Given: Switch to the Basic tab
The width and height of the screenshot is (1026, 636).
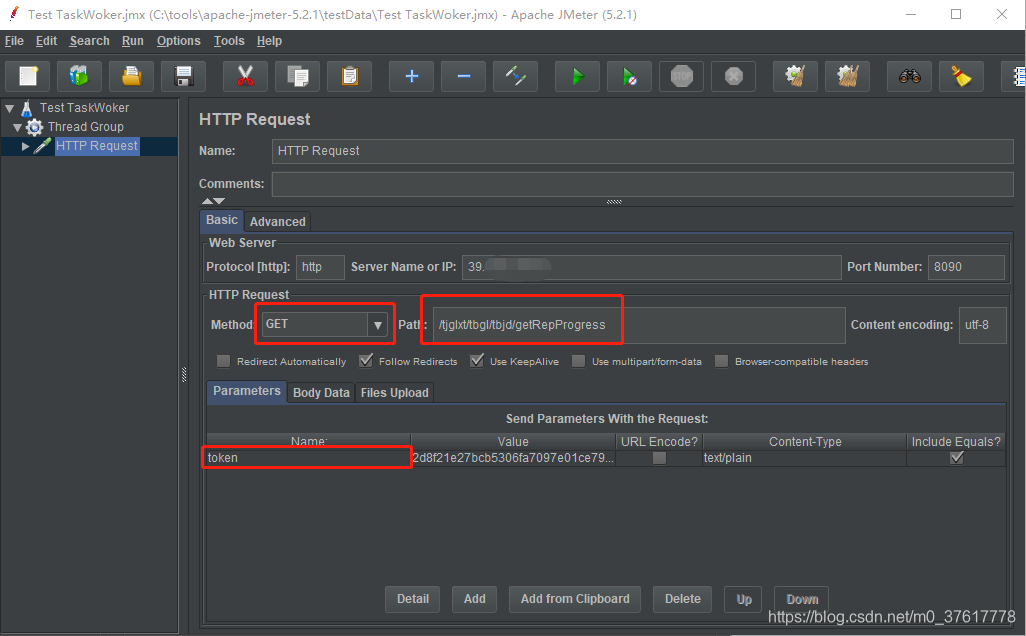Looking at the screenshot, I should tap(222, 221).
